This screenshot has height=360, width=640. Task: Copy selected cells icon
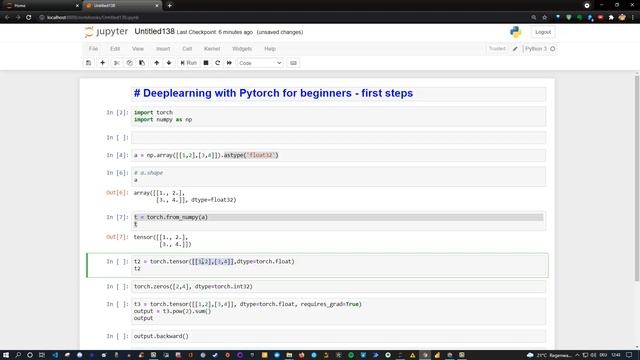(129, 63)
